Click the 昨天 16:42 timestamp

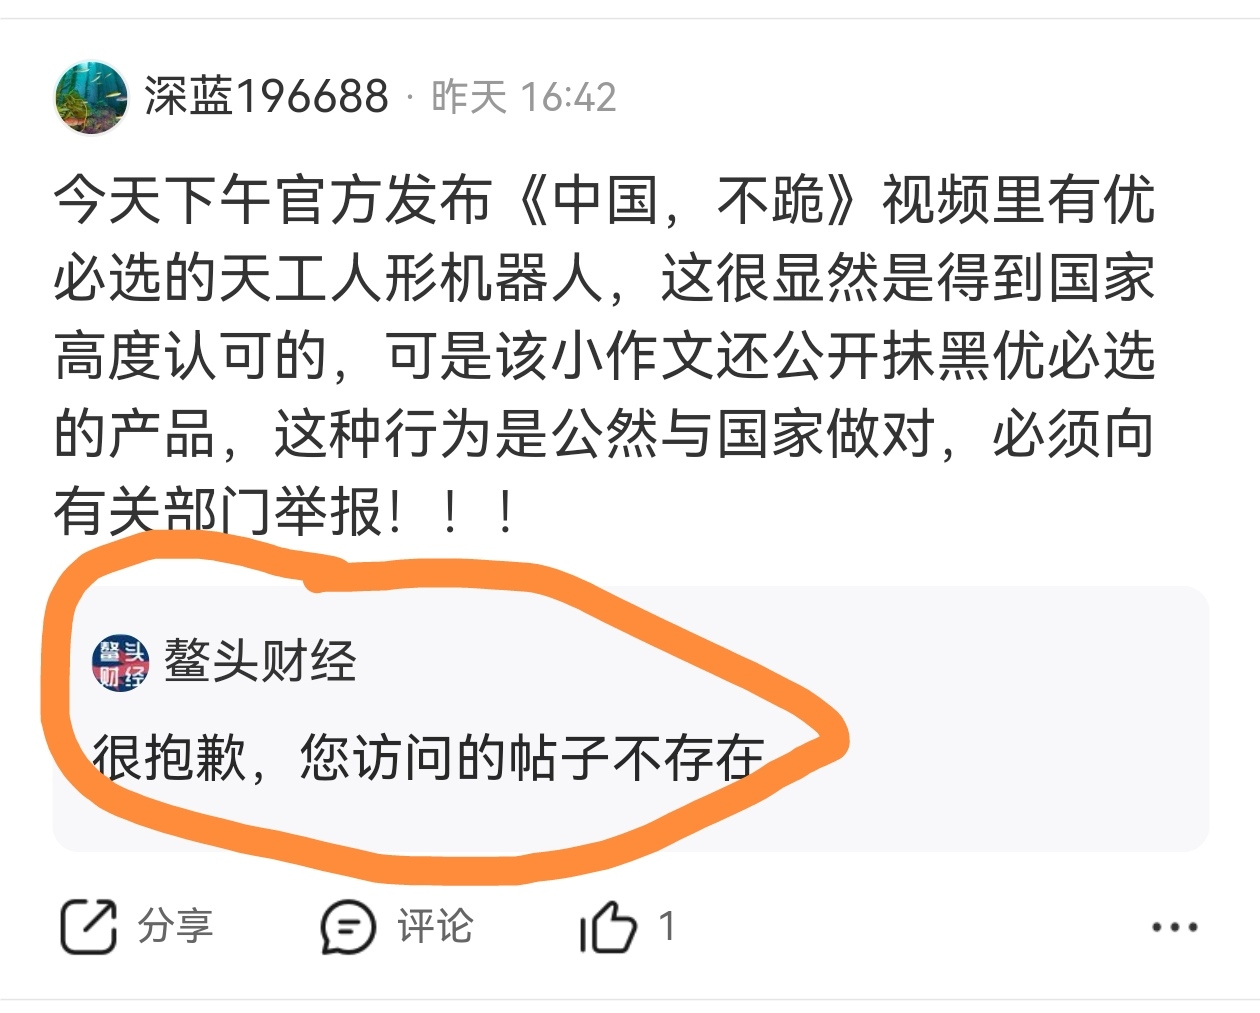click(x=523, y=97)
